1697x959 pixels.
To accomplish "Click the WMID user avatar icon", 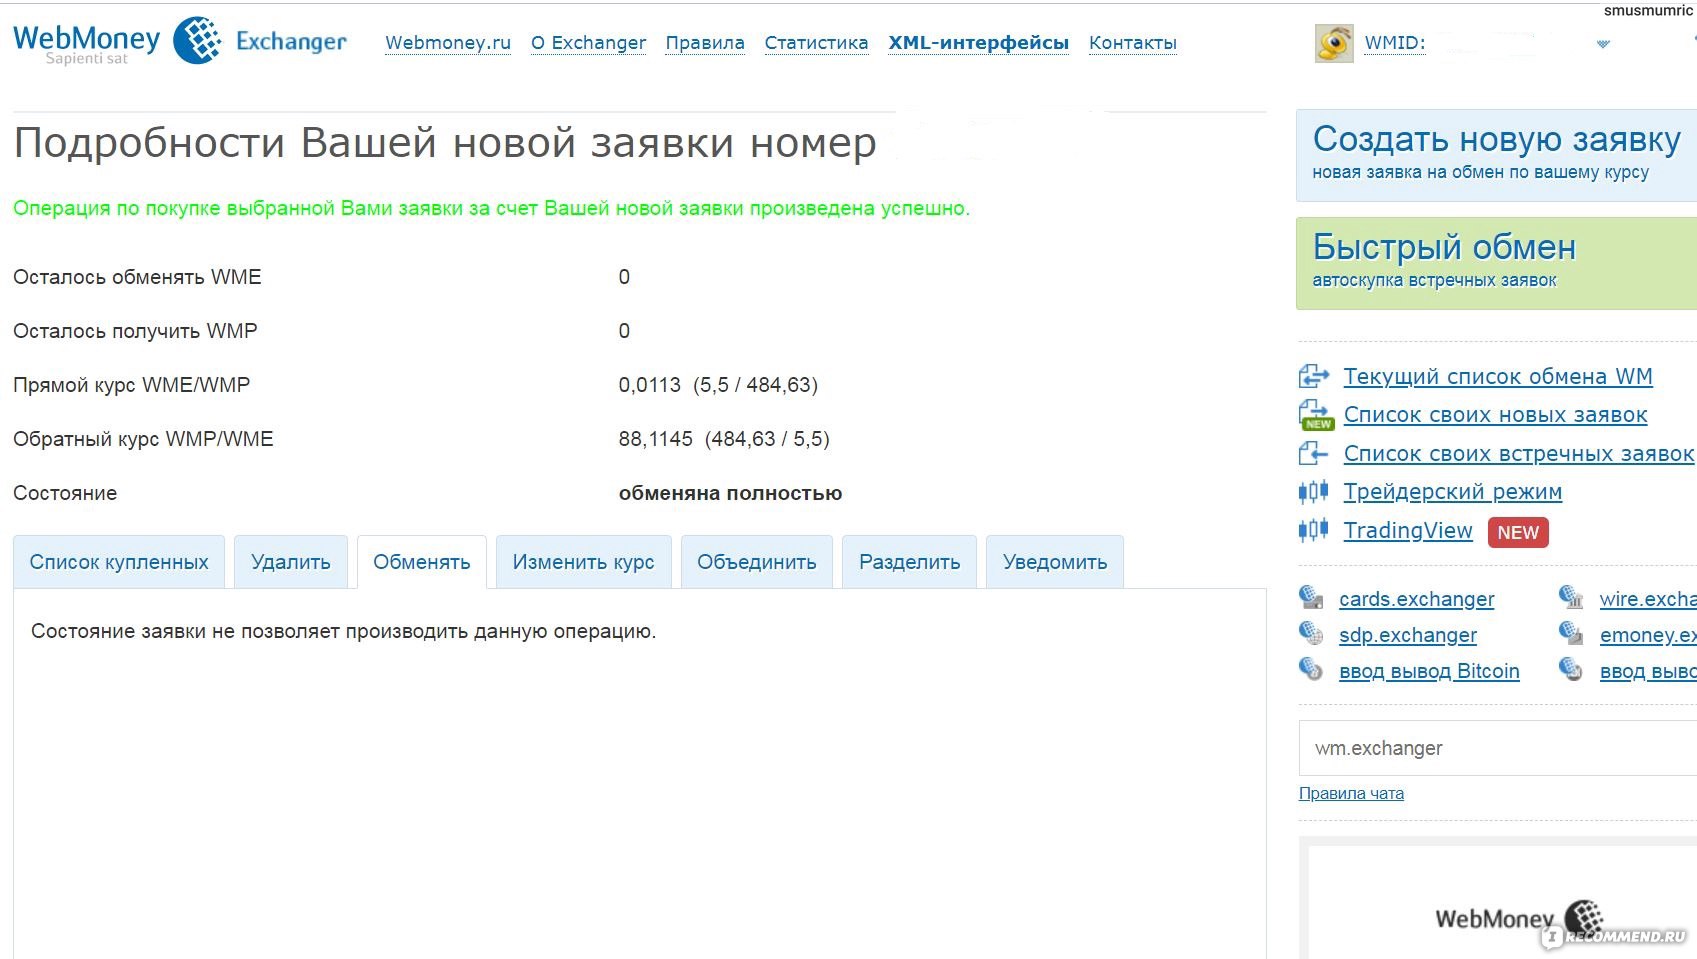I will 1334,43.
